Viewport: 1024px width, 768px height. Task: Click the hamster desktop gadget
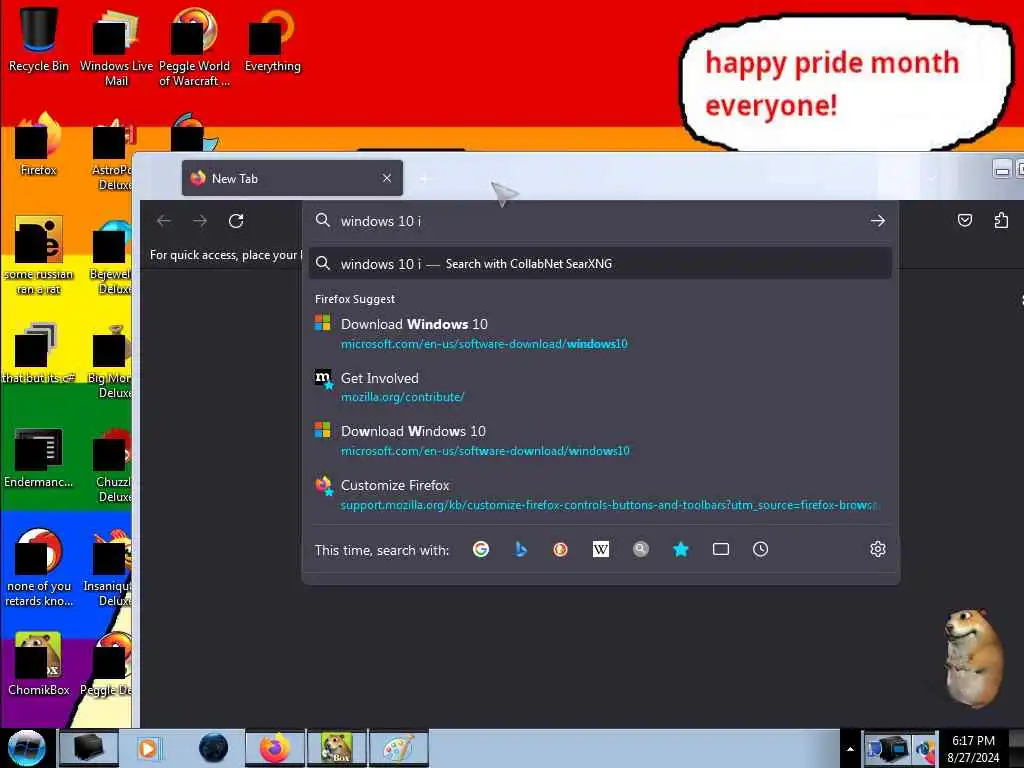(x=974, y=658)
